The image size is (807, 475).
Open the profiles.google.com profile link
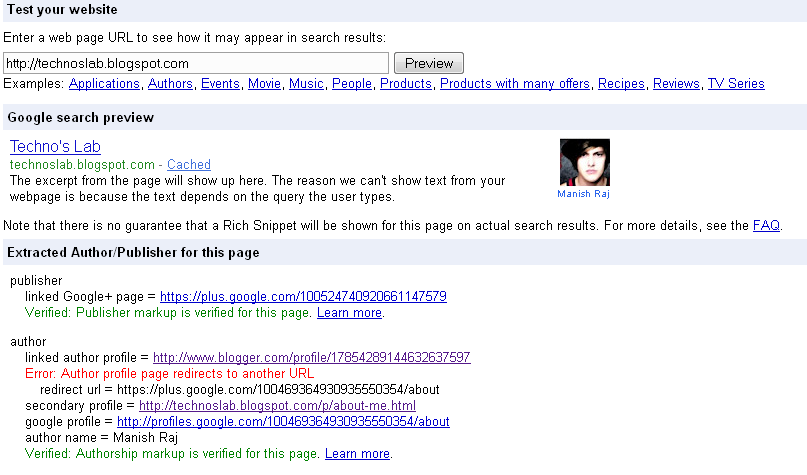[x=283, y=421]
